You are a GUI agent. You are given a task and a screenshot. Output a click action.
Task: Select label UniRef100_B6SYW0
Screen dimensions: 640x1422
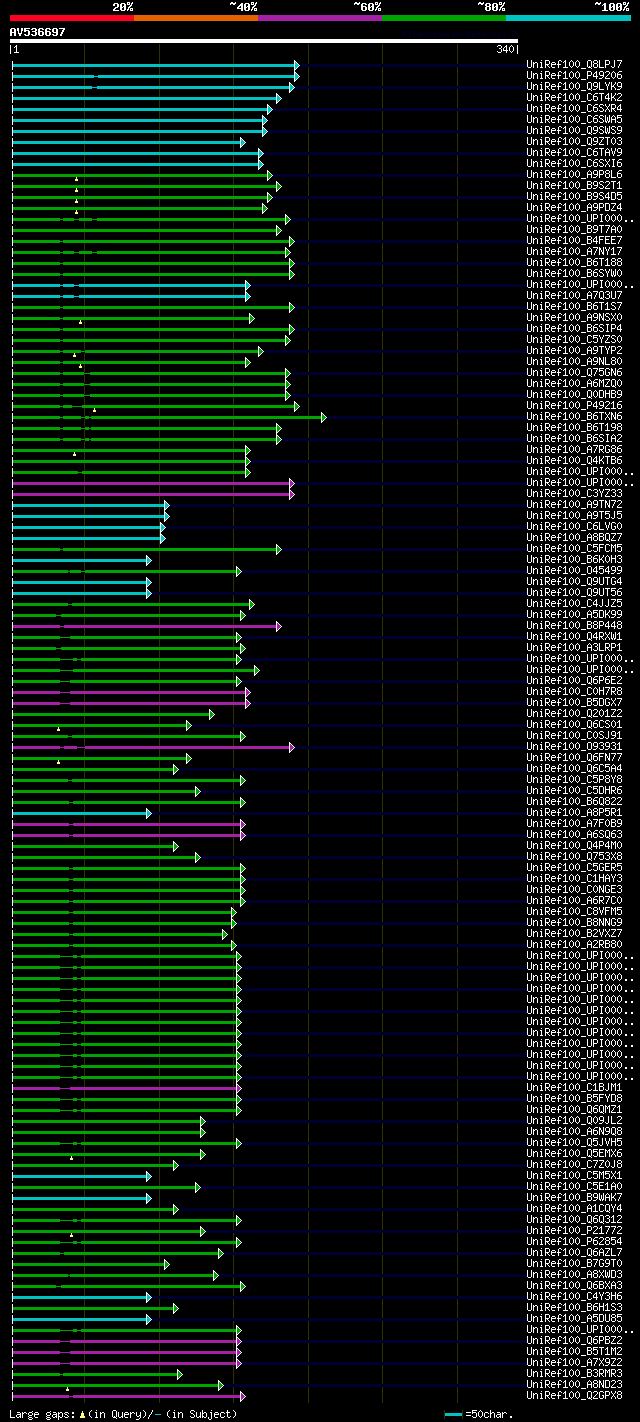pos(575,273)
